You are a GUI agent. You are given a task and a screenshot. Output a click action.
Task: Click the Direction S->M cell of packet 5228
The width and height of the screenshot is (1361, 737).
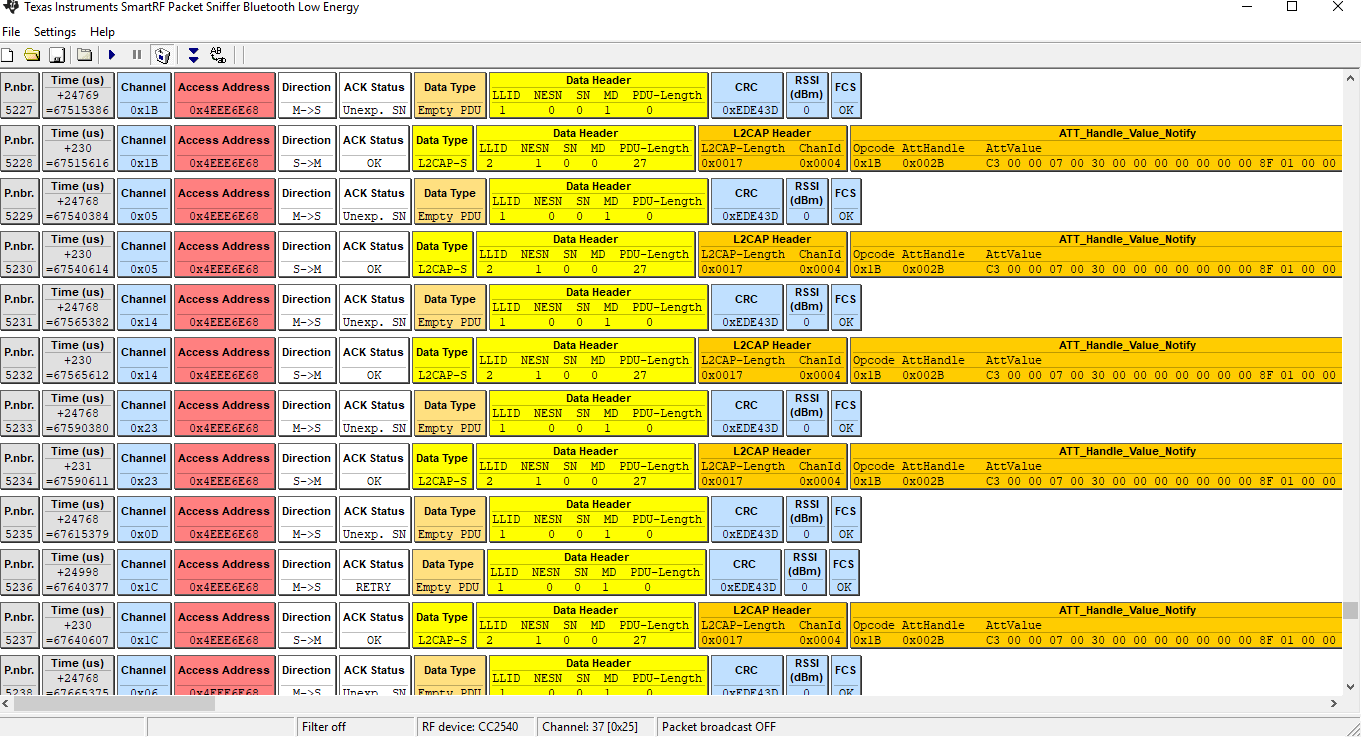(307, 149)
